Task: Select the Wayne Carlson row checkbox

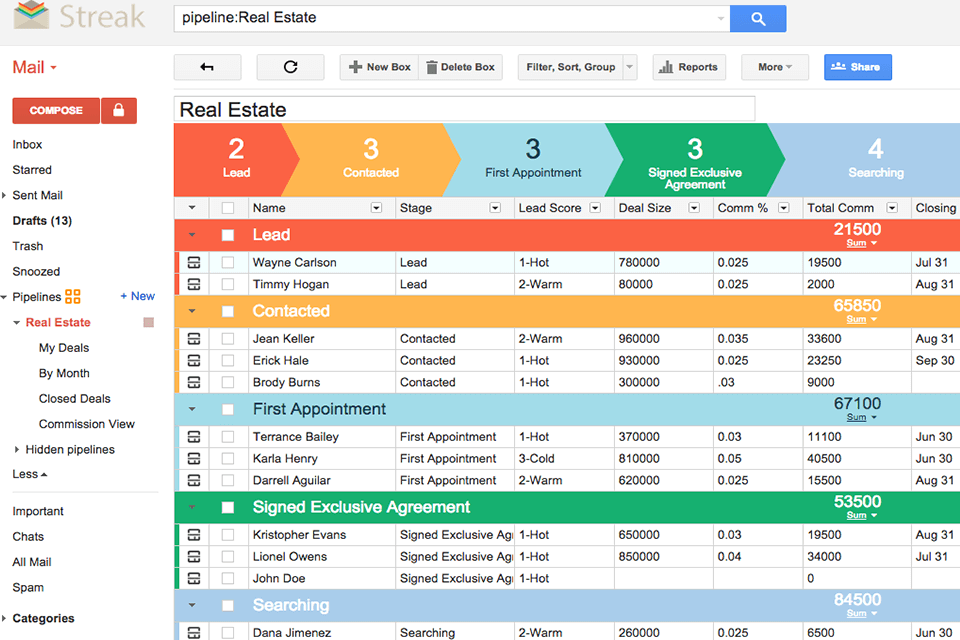Action: pyautogui.click(x=228, y=263)
